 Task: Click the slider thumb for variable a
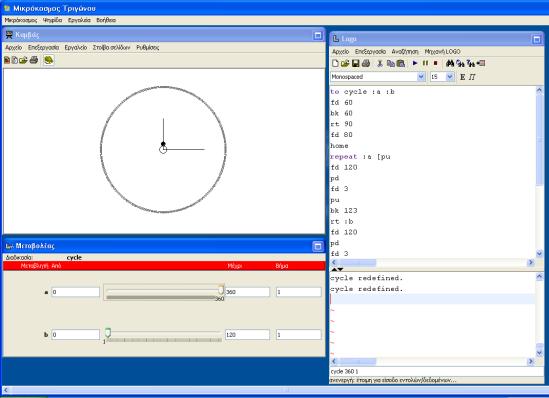pyautogui.click(x=221, y=289)
